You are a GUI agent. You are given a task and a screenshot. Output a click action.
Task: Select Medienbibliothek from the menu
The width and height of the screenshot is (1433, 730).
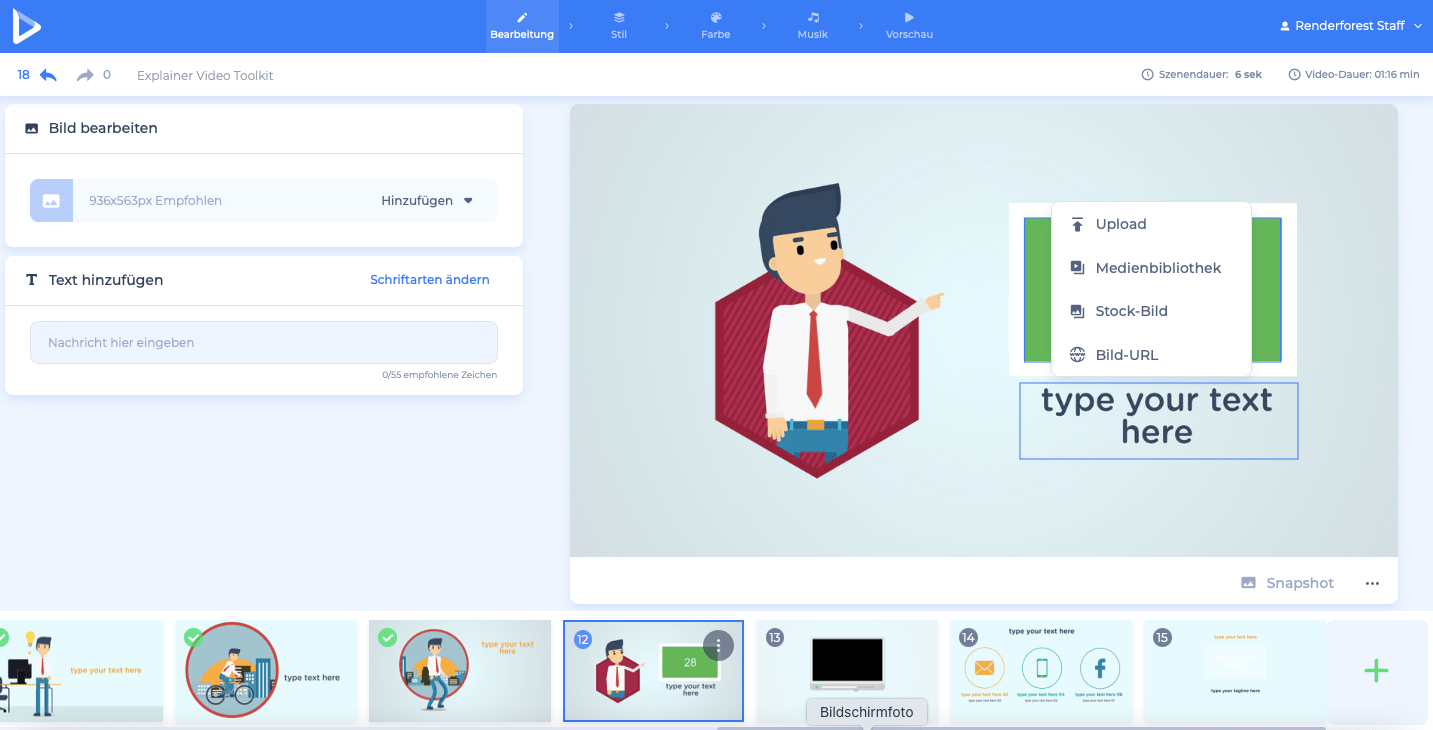coord(1157,268)
